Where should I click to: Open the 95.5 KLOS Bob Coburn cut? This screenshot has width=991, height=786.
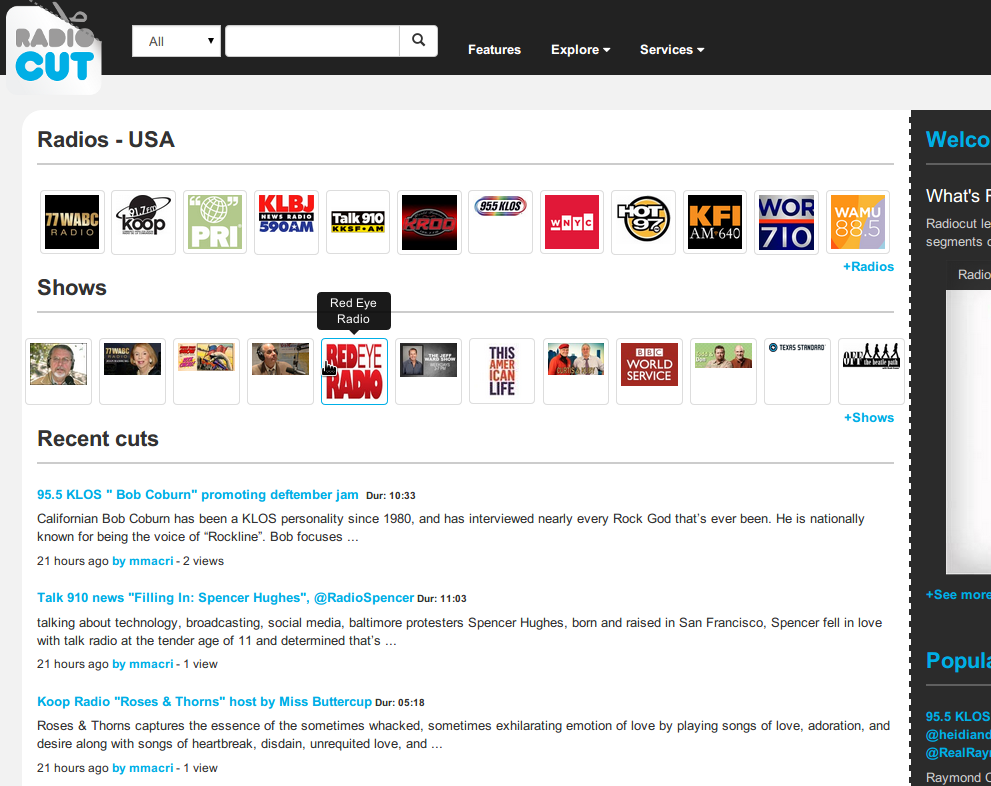198,495
